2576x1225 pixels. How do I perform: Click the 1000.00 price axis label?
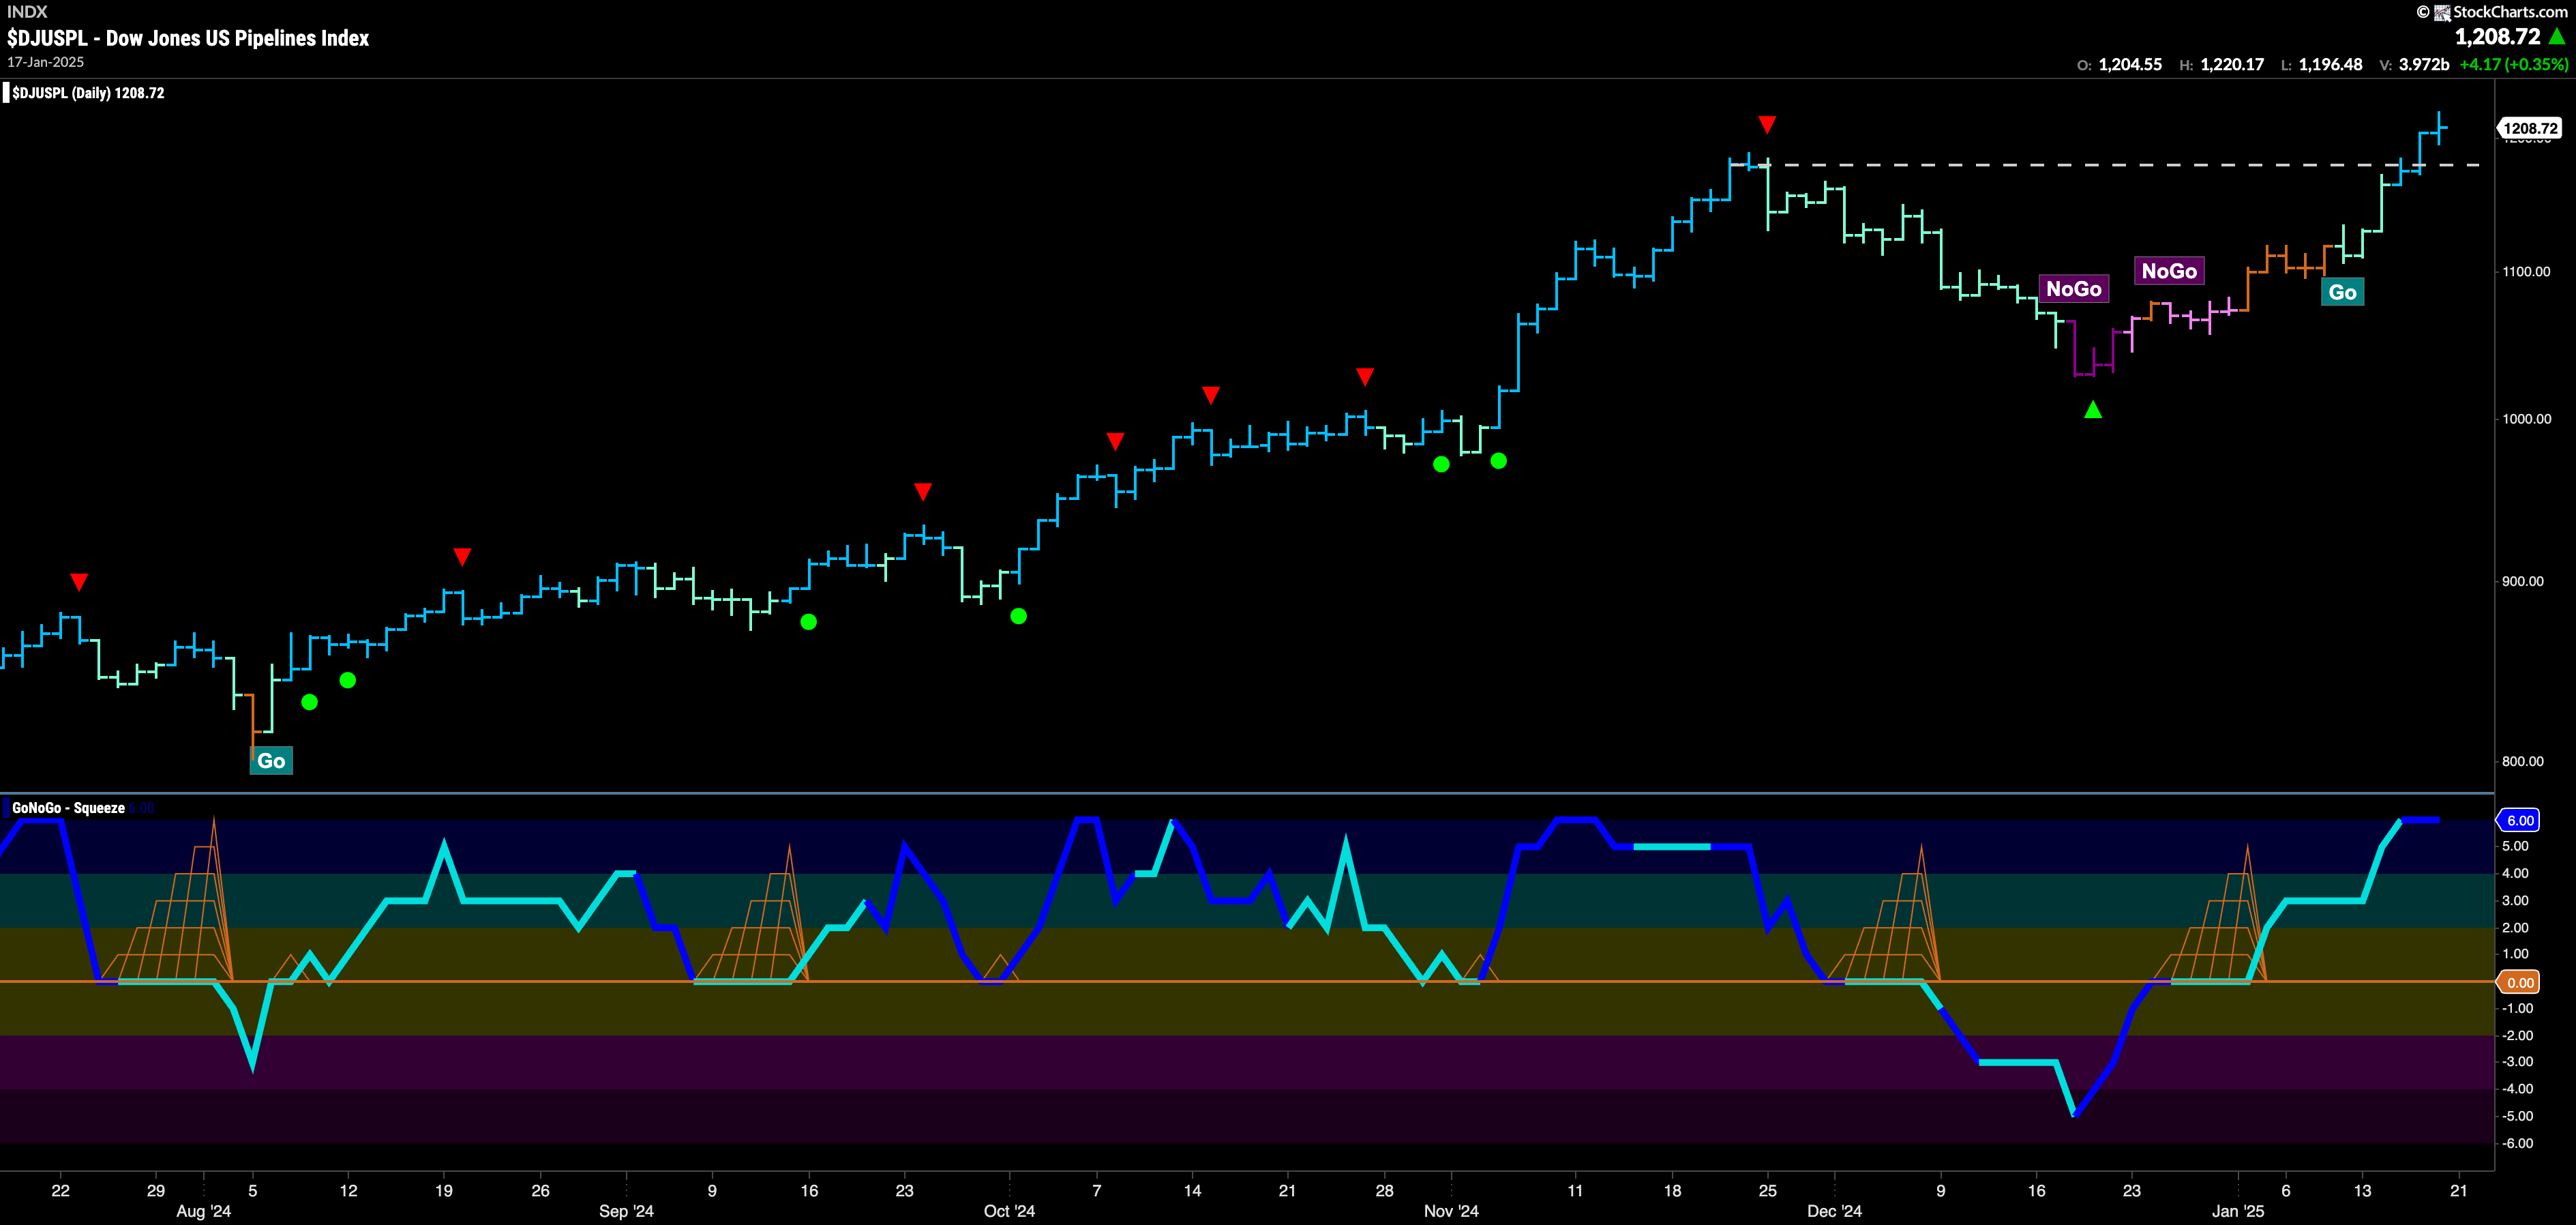[2527, 418]
